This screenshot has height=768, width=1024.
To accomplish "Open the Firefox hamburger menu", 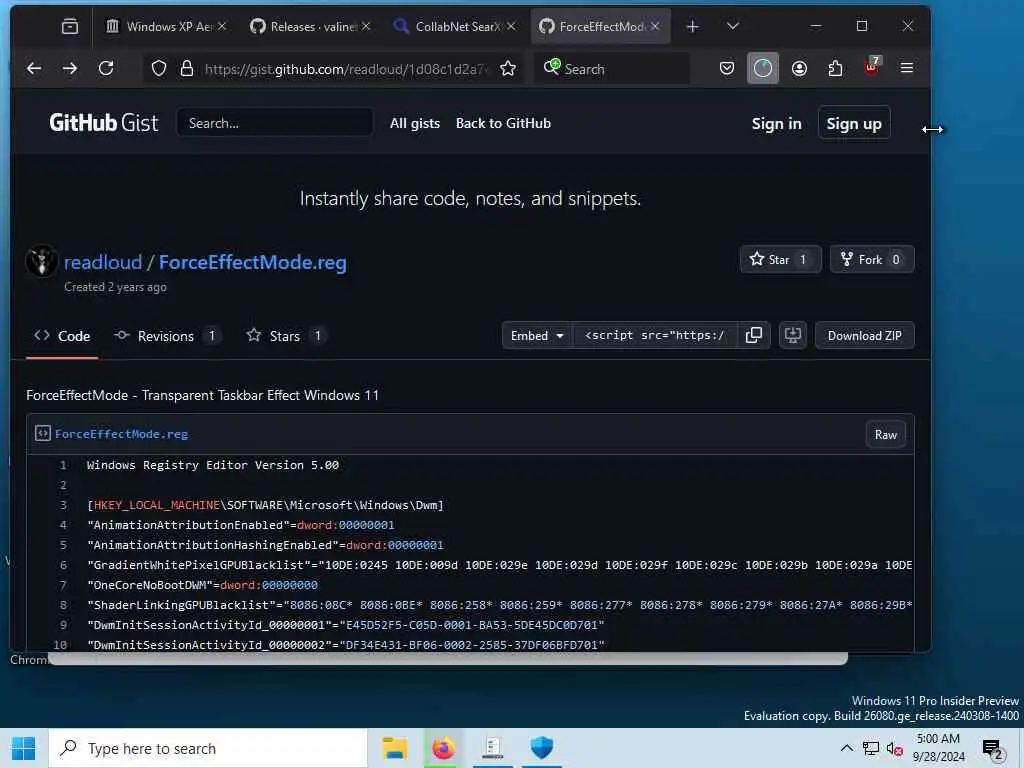I will (906, 68).
